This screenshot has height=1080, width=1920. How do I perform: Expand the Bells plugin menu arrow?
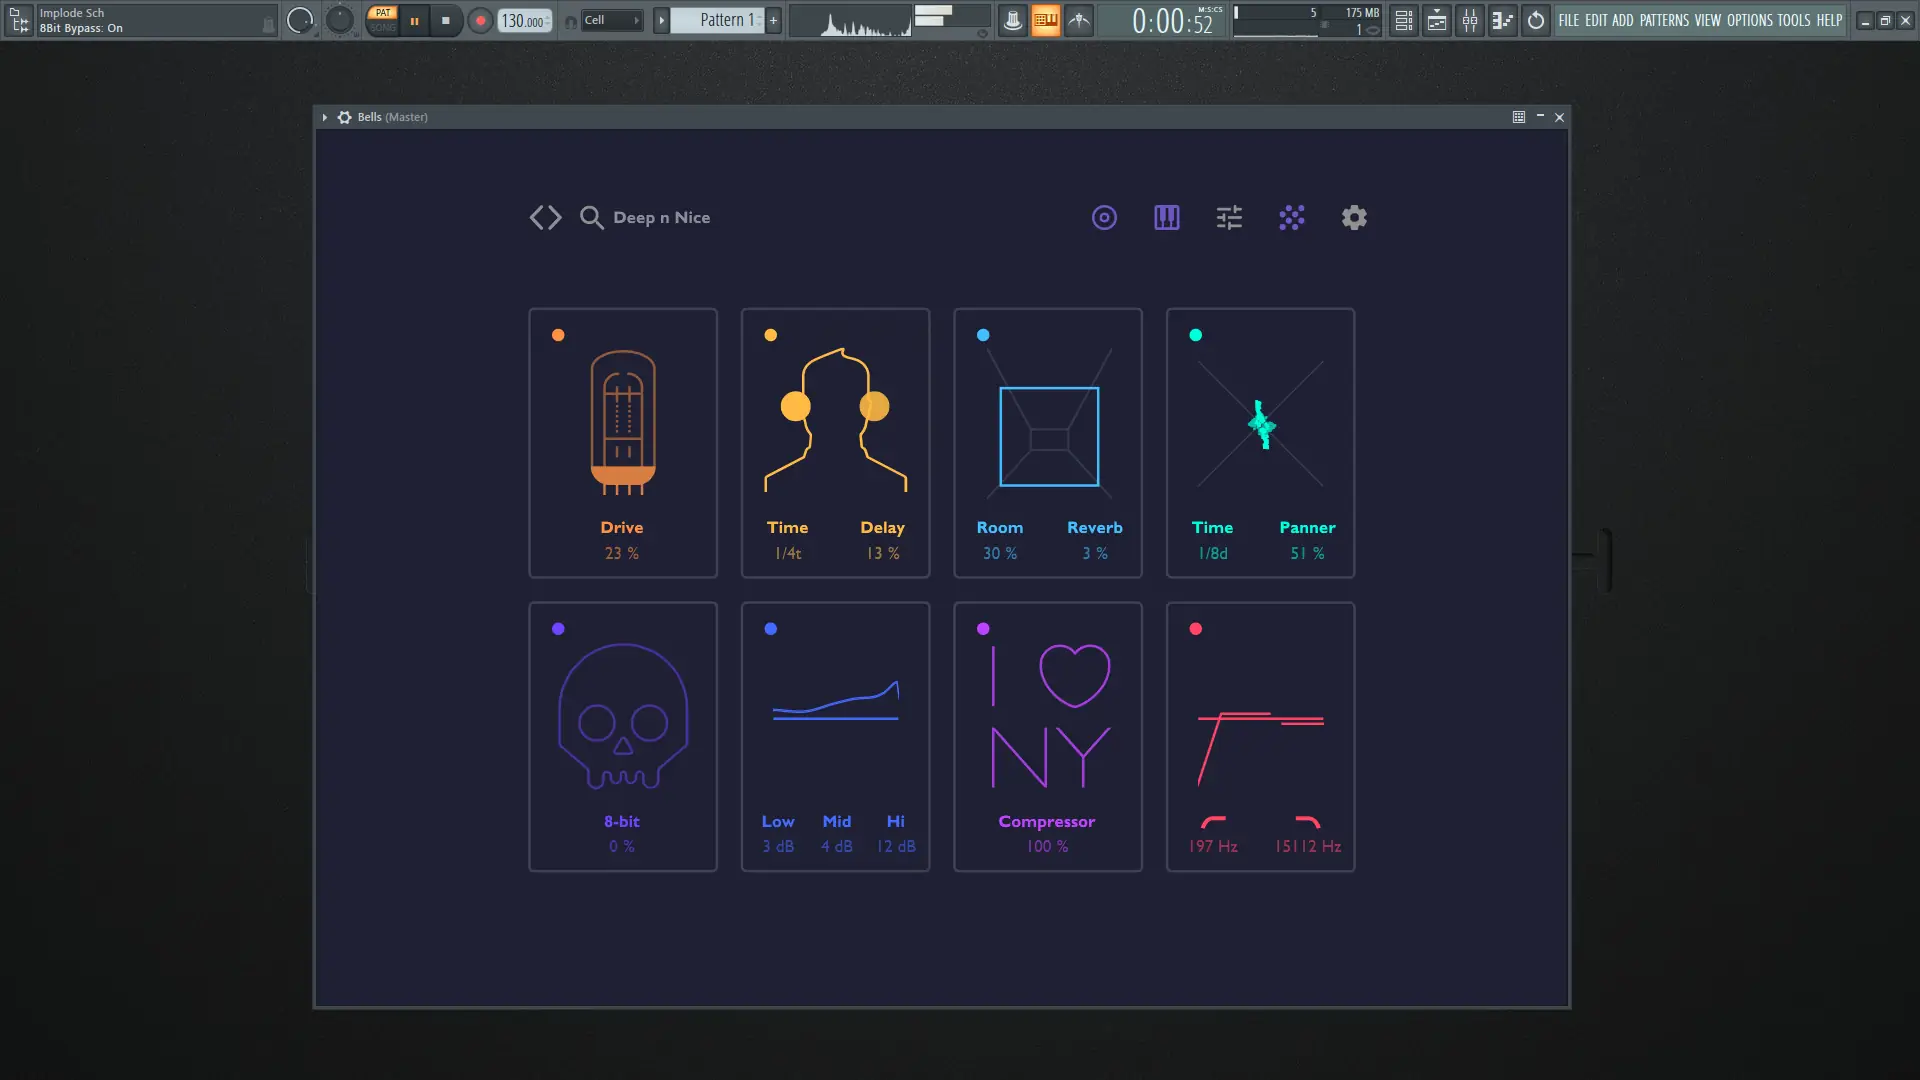pos(325,117)
